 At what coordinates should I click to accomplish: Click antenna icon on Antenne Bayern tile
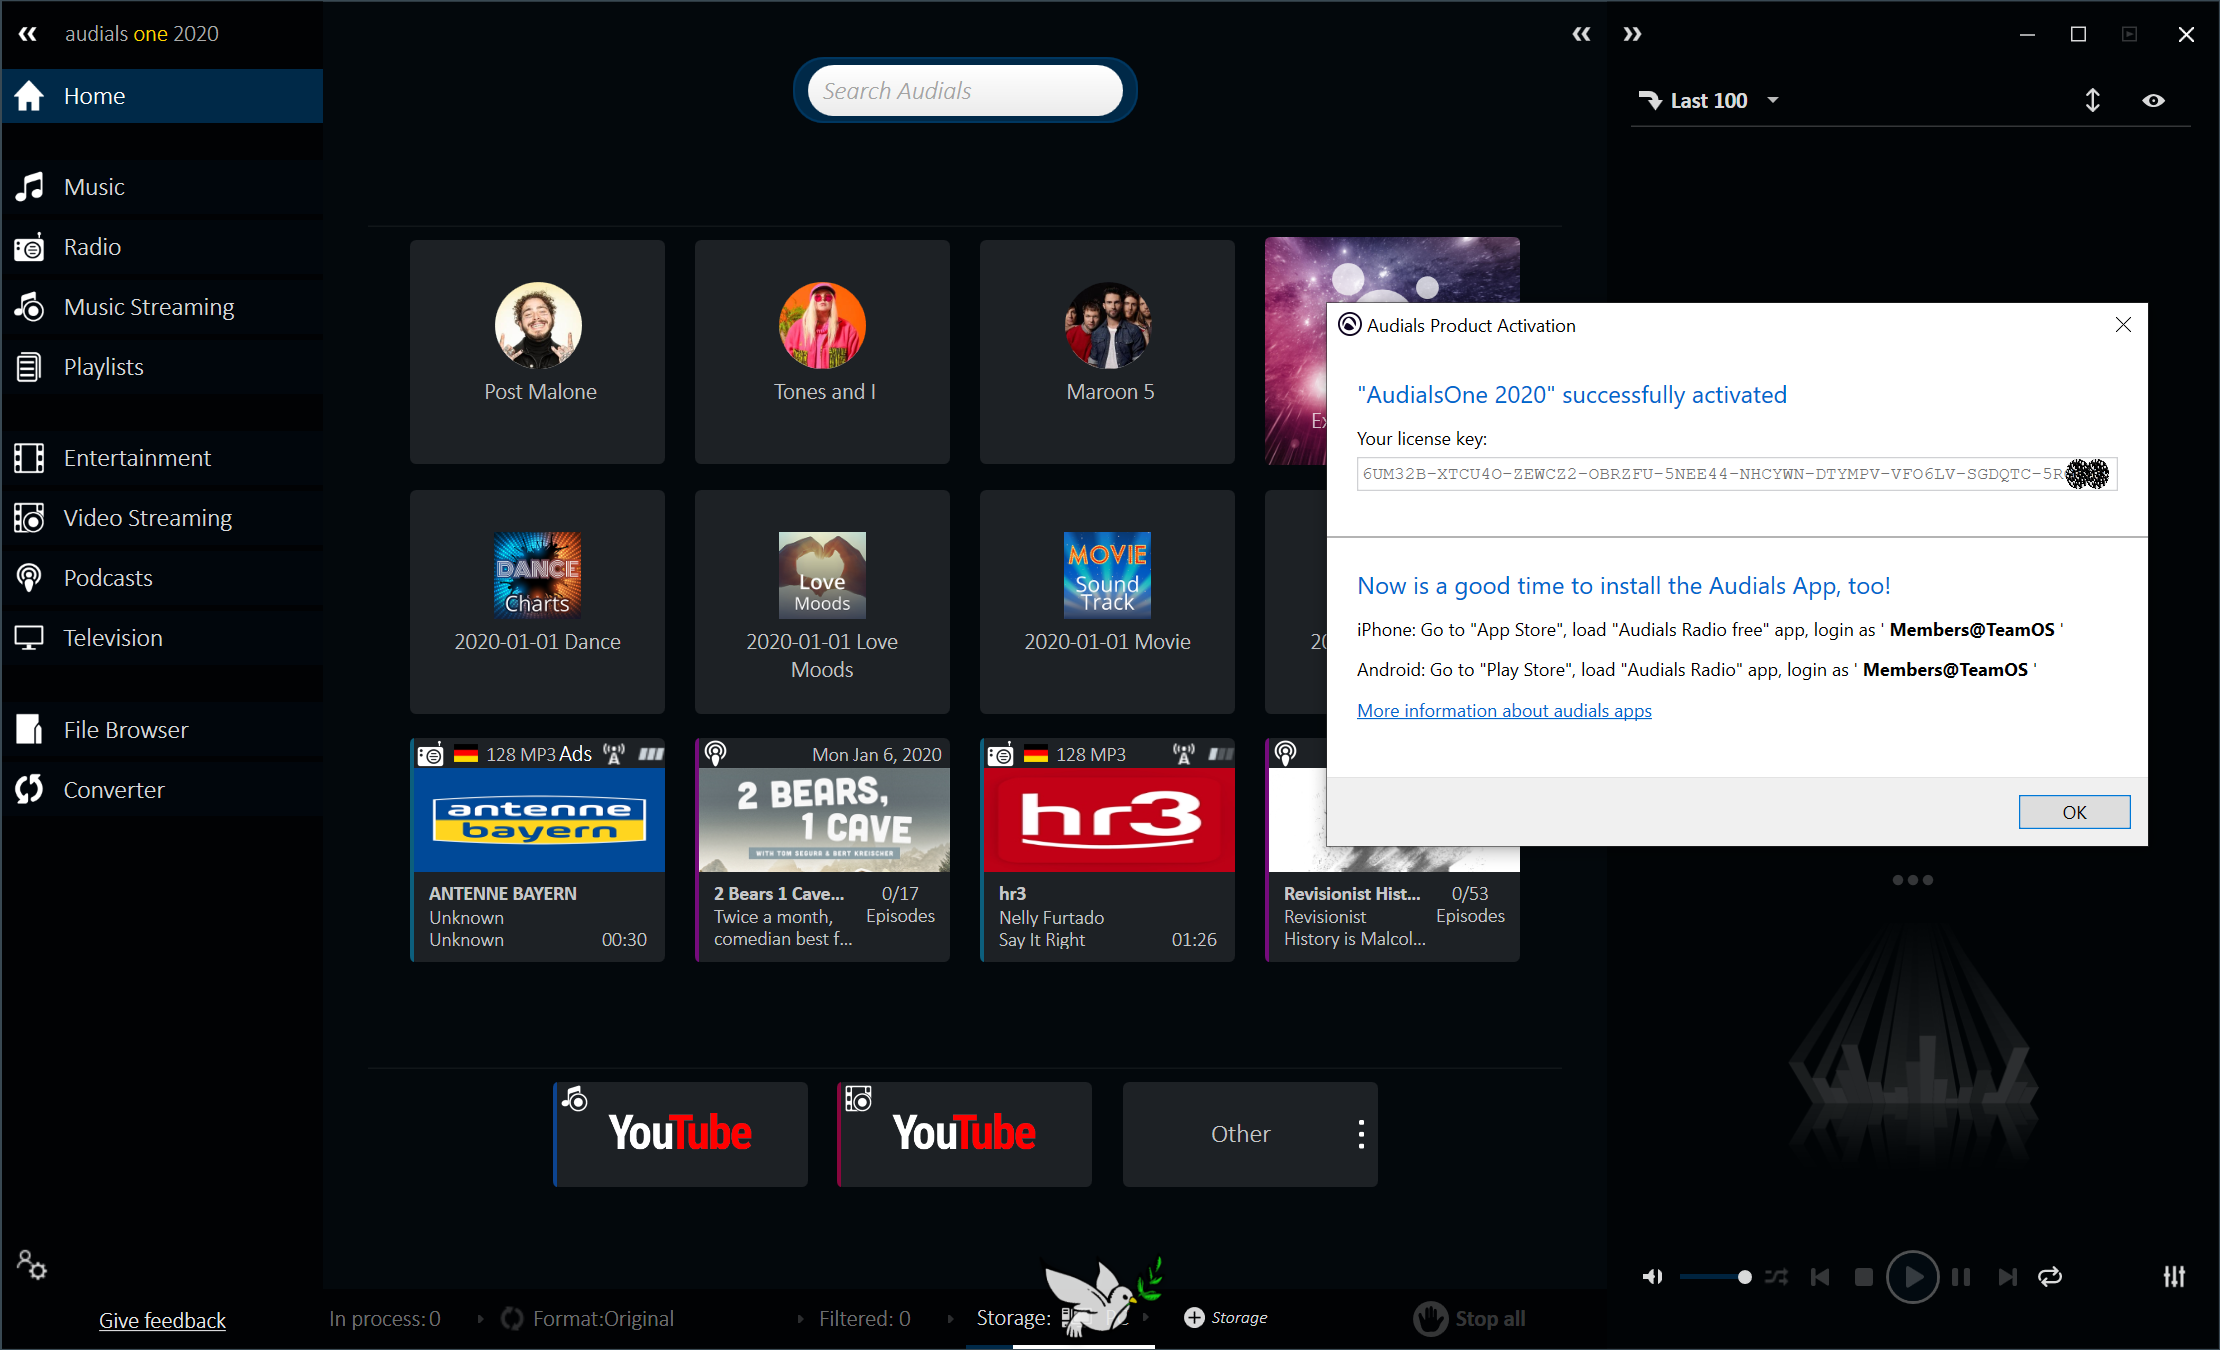coord(615,754)
